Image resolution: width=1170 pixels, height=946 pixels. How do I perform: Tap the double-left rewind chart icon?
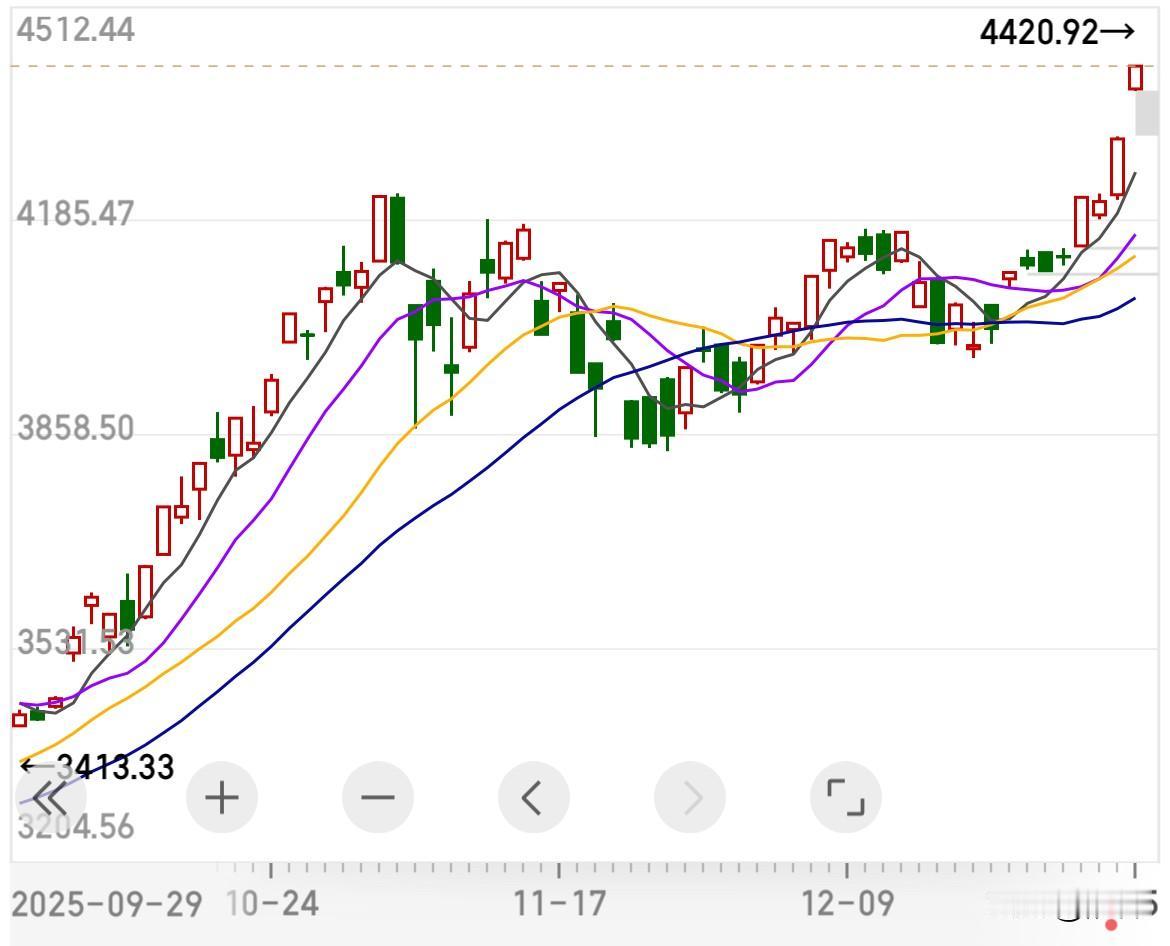click(50, 798)
